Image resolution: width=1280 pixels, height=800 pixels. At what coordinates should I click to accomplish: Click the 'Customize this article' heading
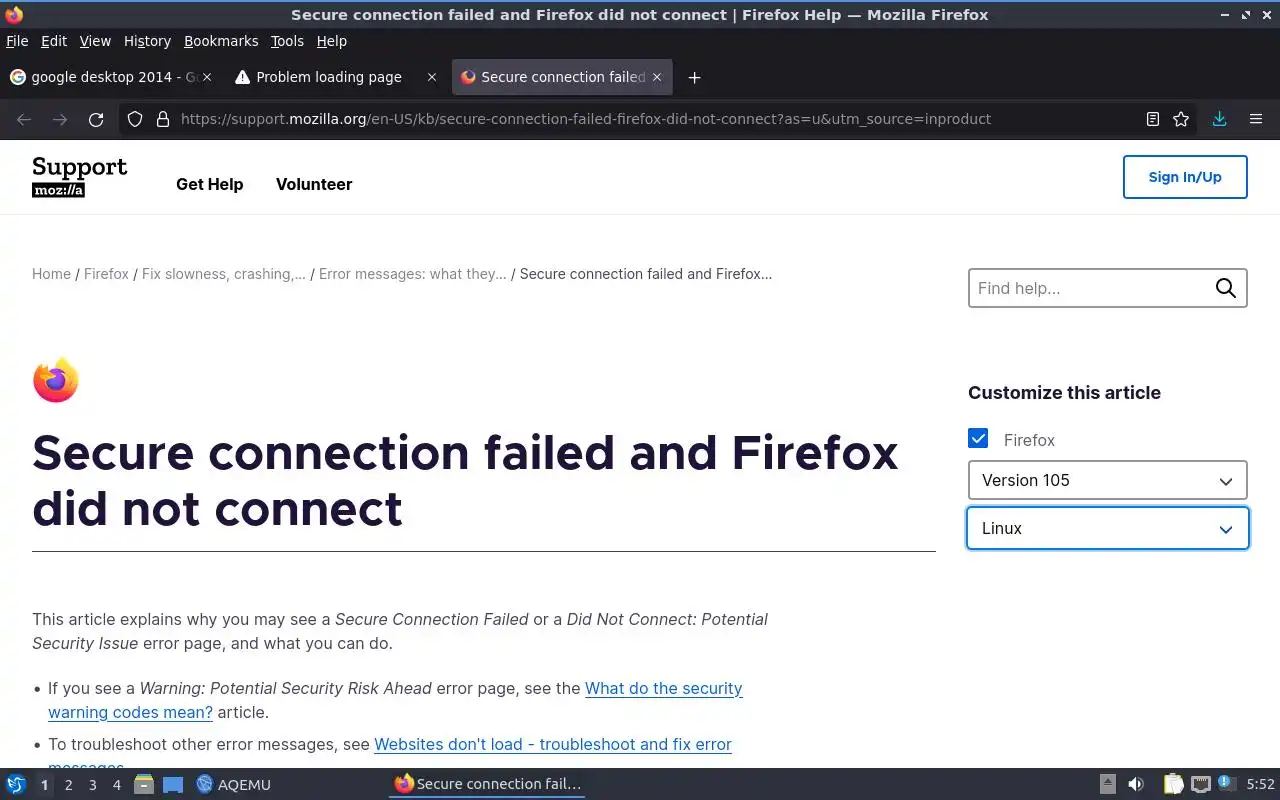[x=1064, y=393]
